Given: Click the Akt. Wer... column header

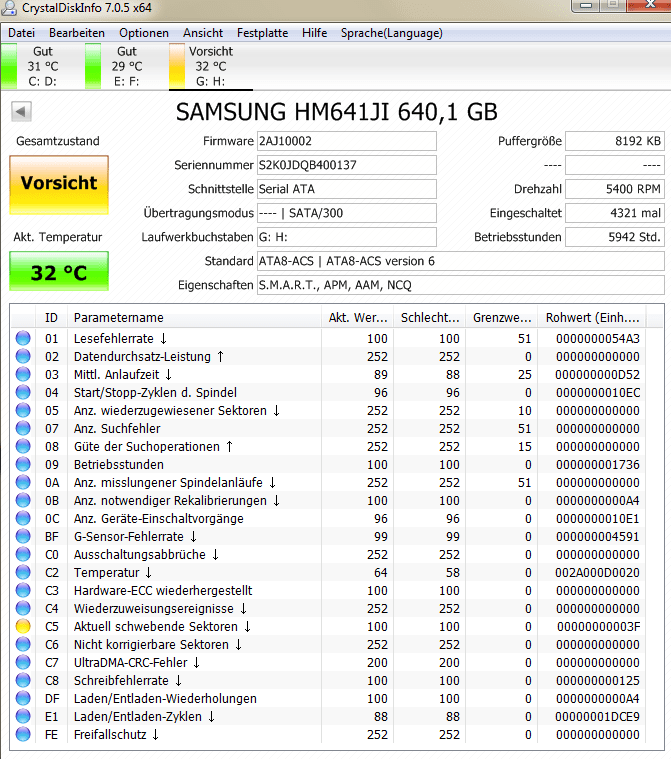Looking at the screenshot, I should coord(358,318).
